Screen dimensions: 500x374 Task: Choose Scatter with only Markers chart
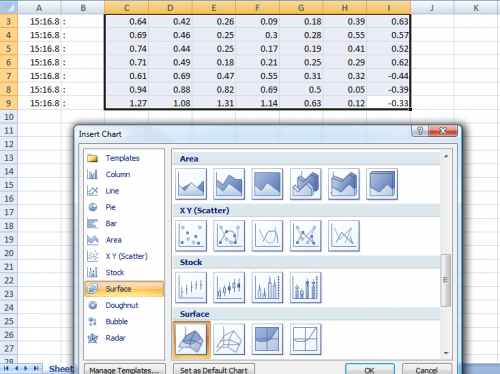click(191, 236)
